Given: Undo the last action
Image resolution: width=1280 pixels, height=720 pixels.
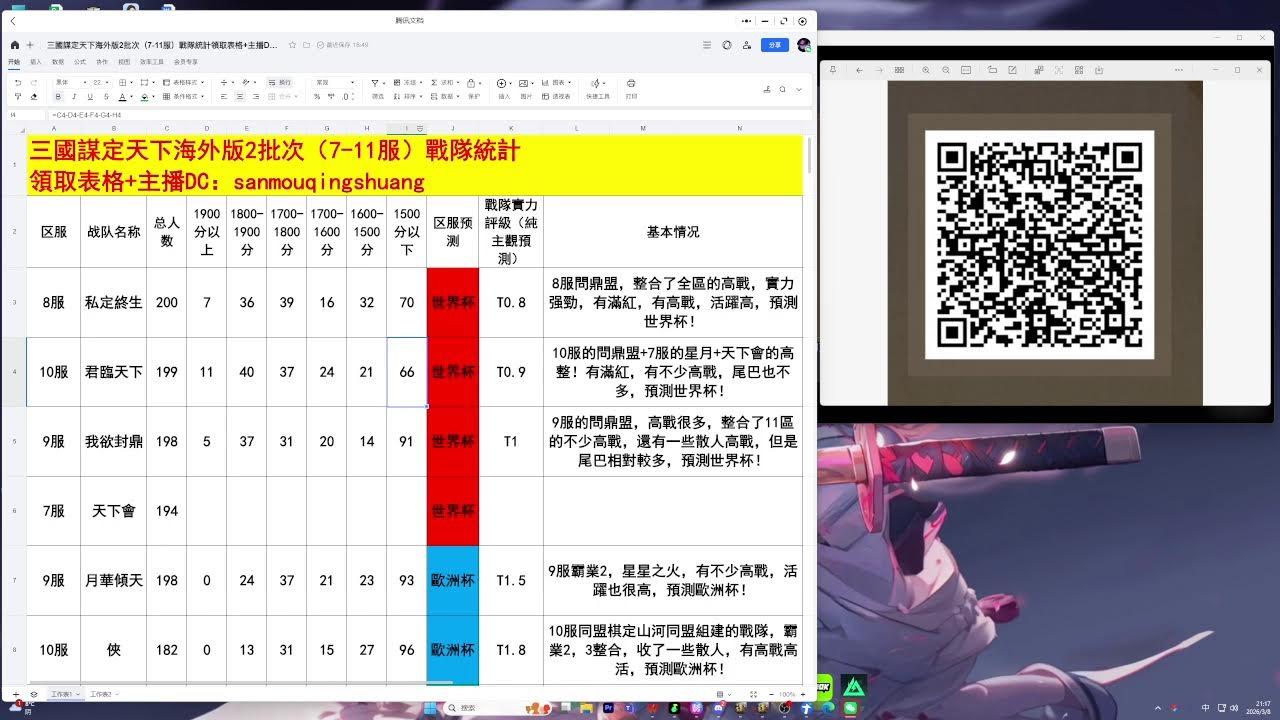Looking at the screenshot, I should [18, 83].
